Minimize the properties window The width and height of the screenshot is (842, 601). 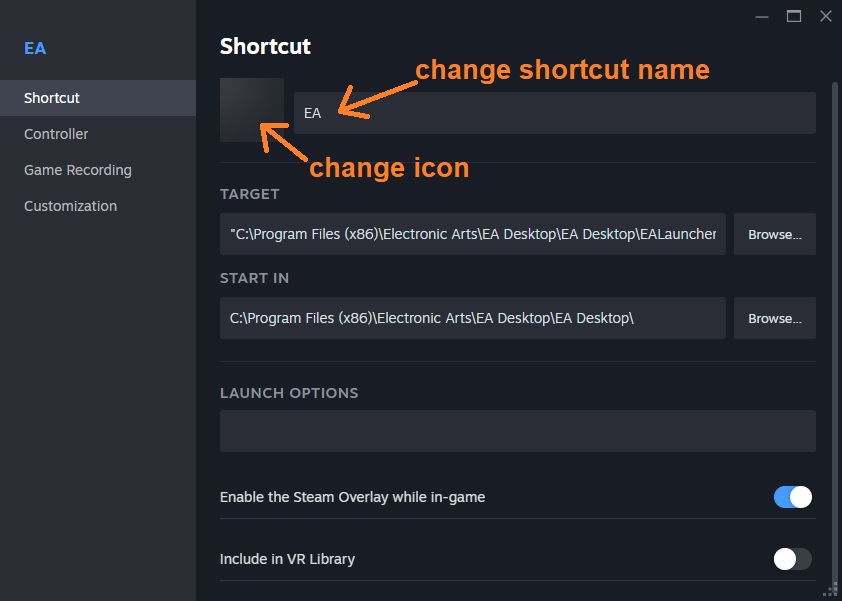[x=762, y=16]
